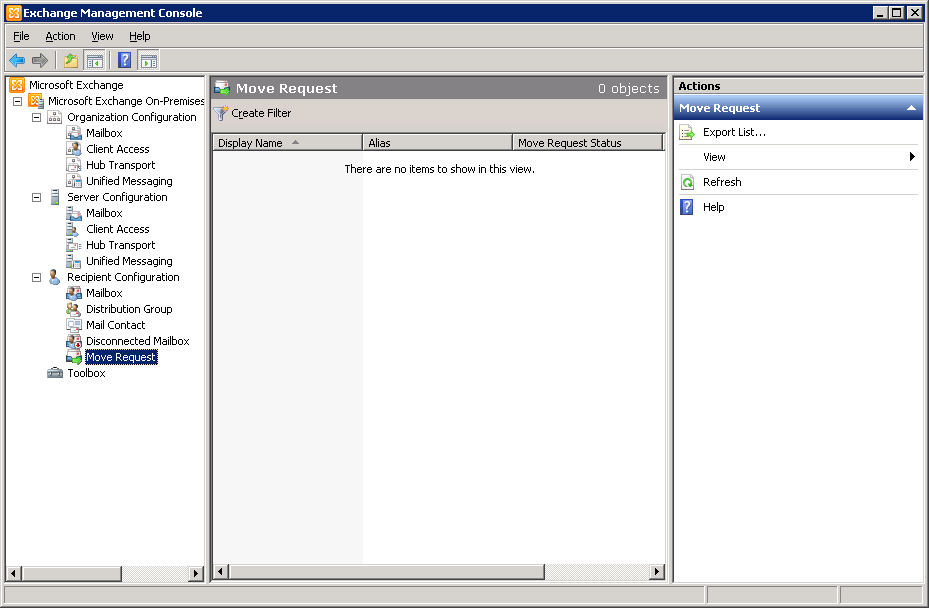Sort by Move Request Status column
The image size is (929, 608).
(x=587, y=143)
